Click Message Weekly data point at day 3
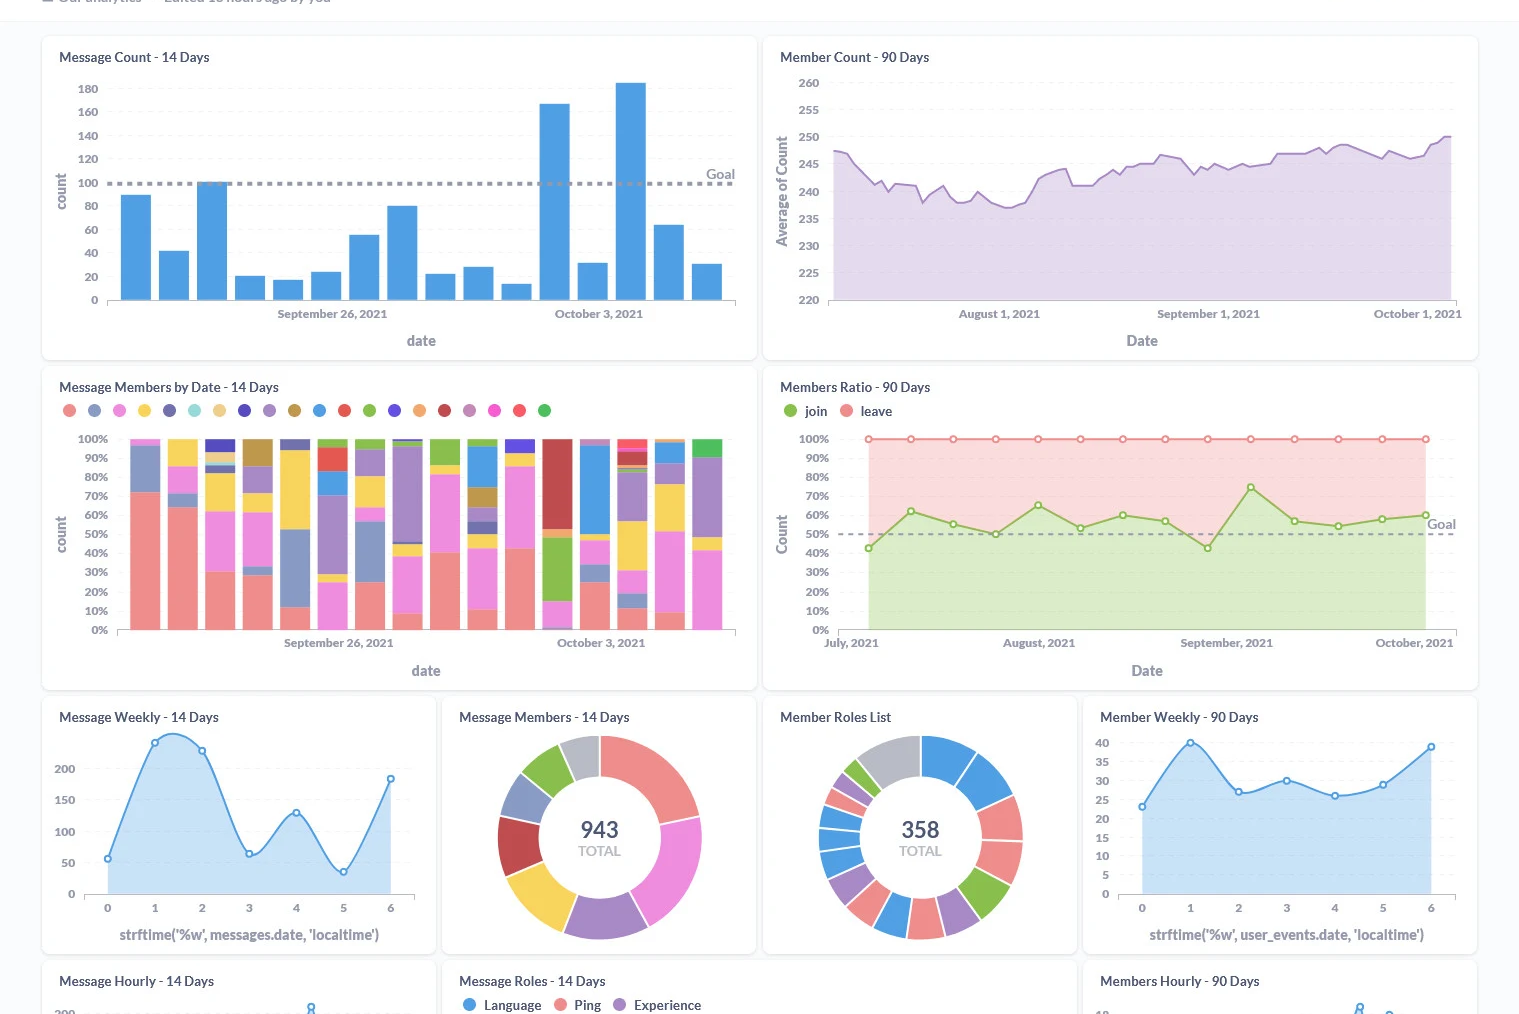 click(x=249, y=854)
